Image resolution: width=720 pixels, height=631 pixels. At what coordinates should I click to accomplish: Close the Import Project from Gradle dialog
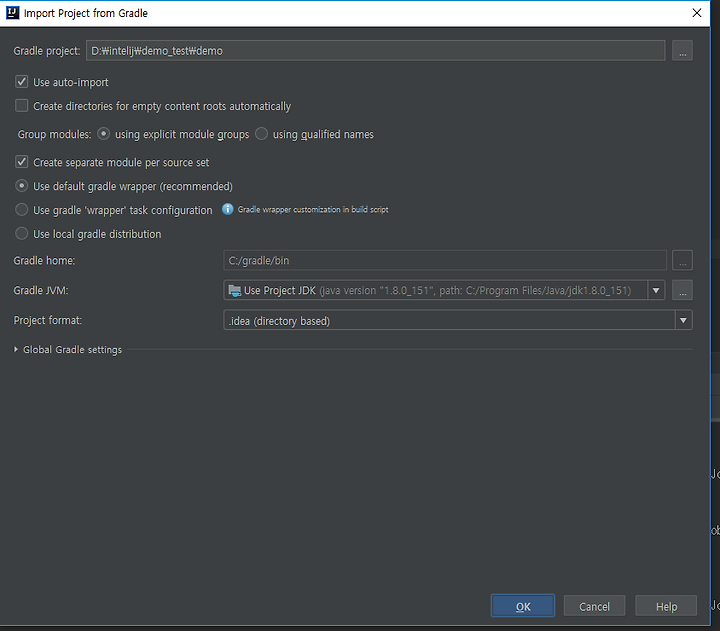coord(697,13)
